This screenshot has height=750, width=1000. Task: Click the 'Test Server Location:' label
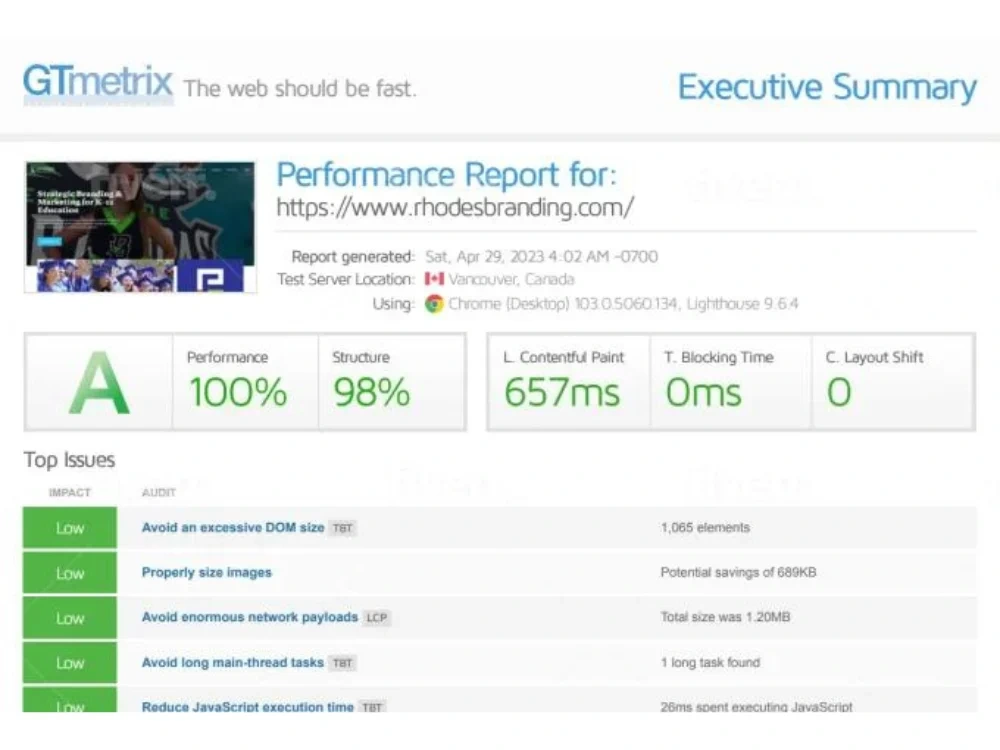coord(346,279)
